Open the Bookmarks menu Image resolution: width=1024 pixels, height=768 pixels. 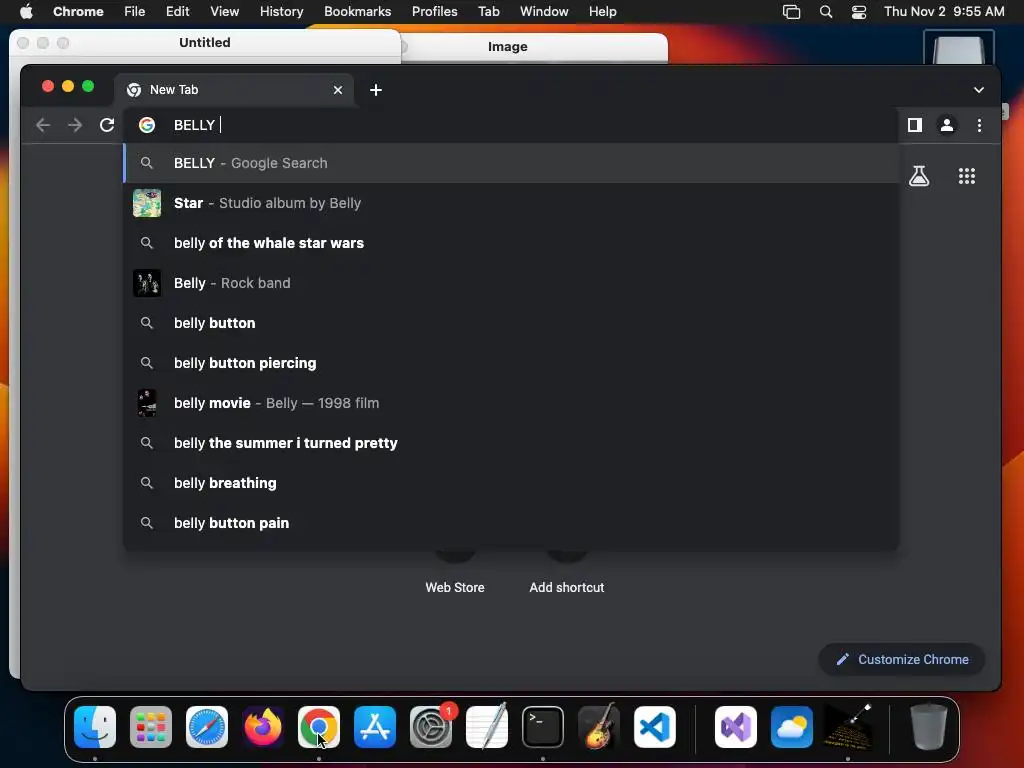coord(357,11)
